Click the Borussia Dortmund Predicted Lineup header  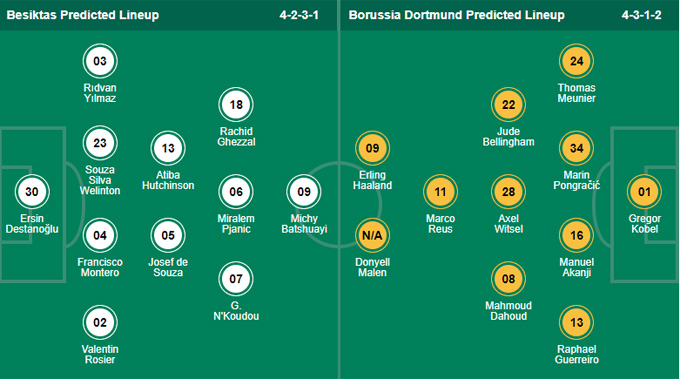pos(457,15)
